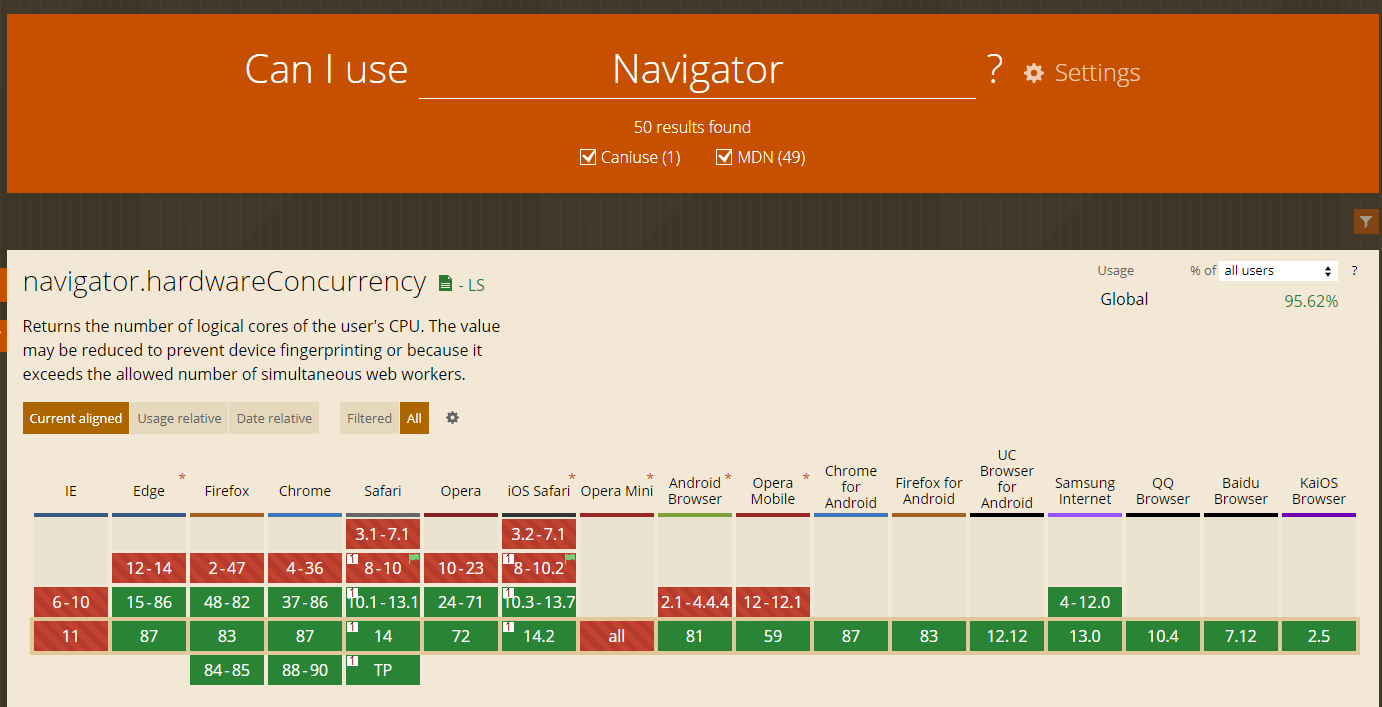Select Baidu Browser 7.12 cell

click(x=1241, y=636)
